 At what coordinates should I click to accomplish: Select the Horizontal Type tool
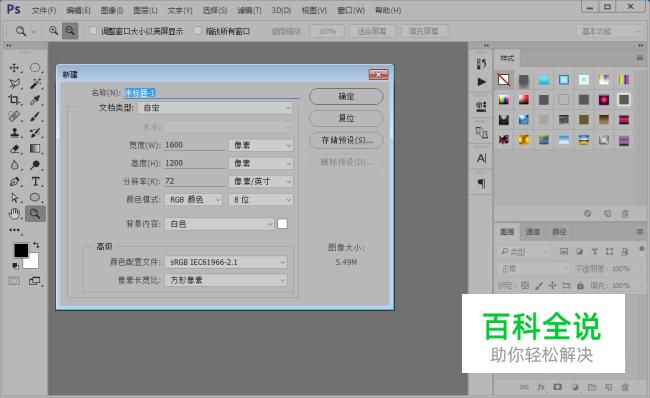click(x=35, y=181)
